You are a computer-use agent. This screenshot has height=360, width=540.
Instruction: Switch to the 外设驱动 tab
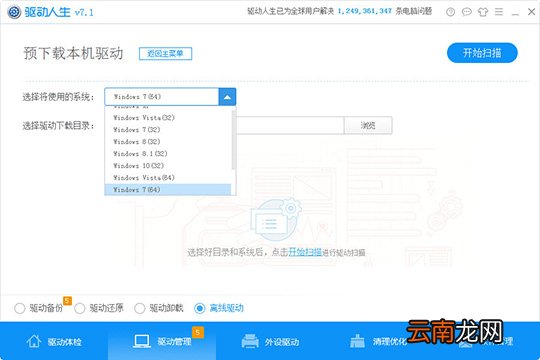pyautogui.click(x=270, y=341)
